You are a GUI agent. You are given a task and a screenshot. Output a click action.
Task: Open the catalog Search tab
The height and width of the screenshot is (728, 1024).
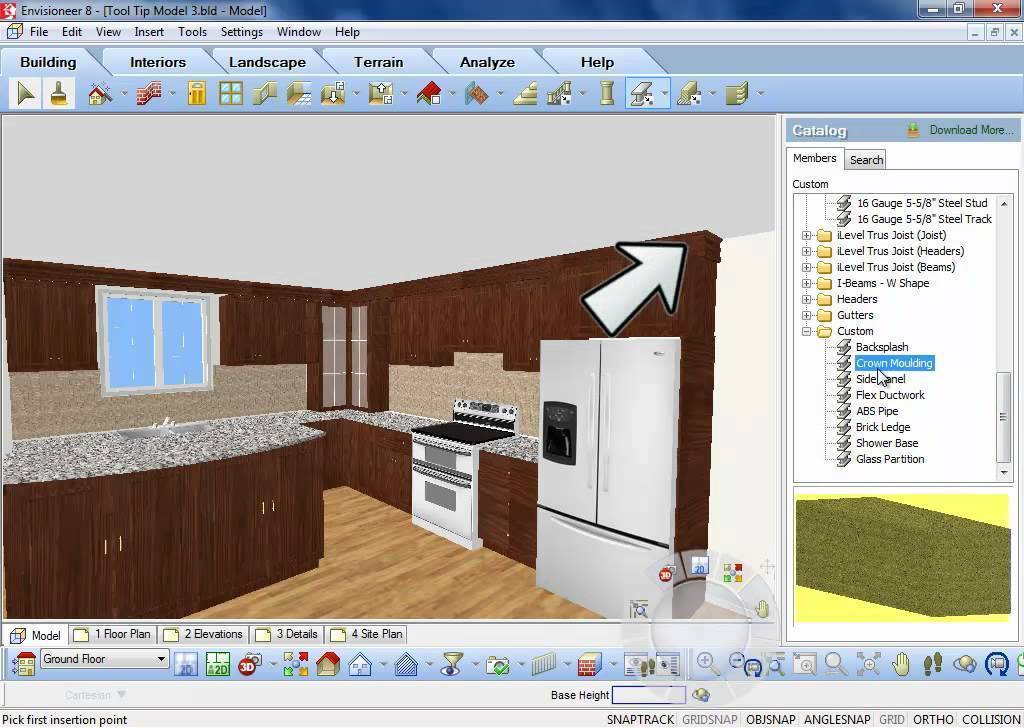(x=866, y=160)
